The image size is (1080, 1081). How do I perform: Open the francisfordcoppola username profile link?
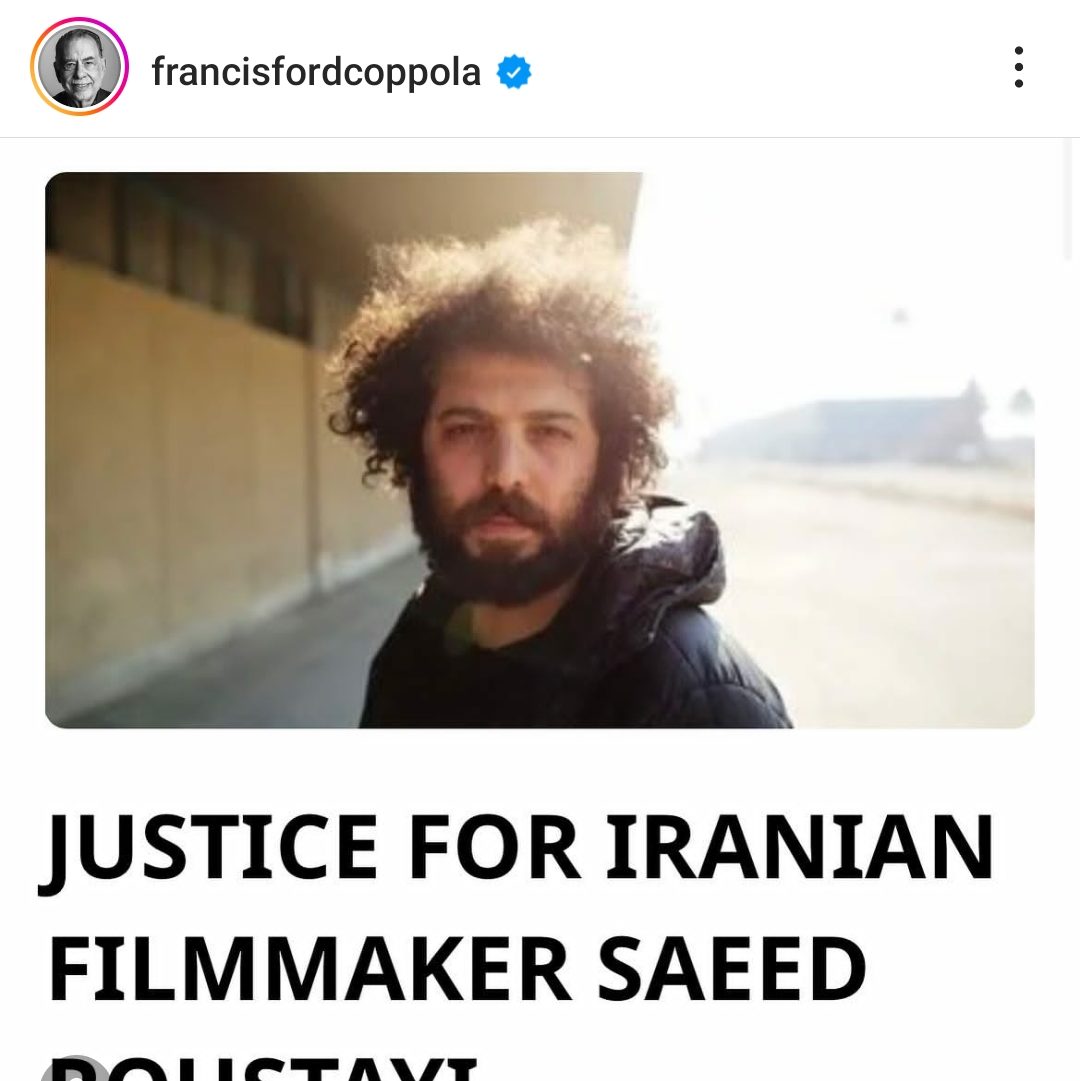[x=316, y=72]
